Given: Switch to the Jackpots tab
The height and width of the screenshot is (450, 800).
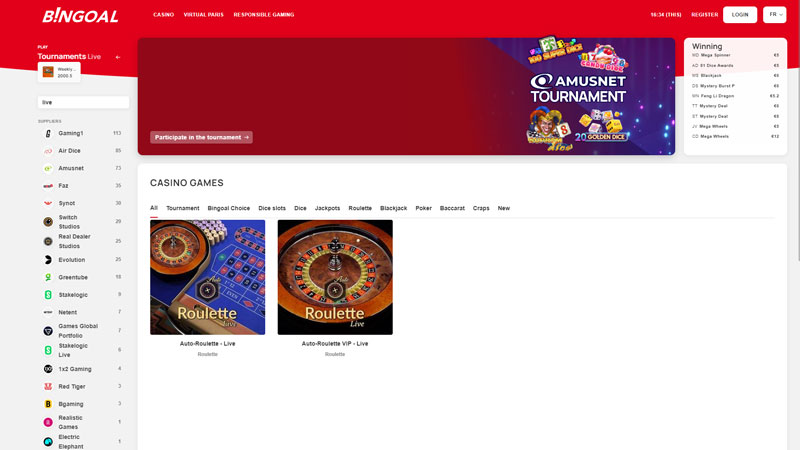Looking at the screenshot, I should 327,208.
